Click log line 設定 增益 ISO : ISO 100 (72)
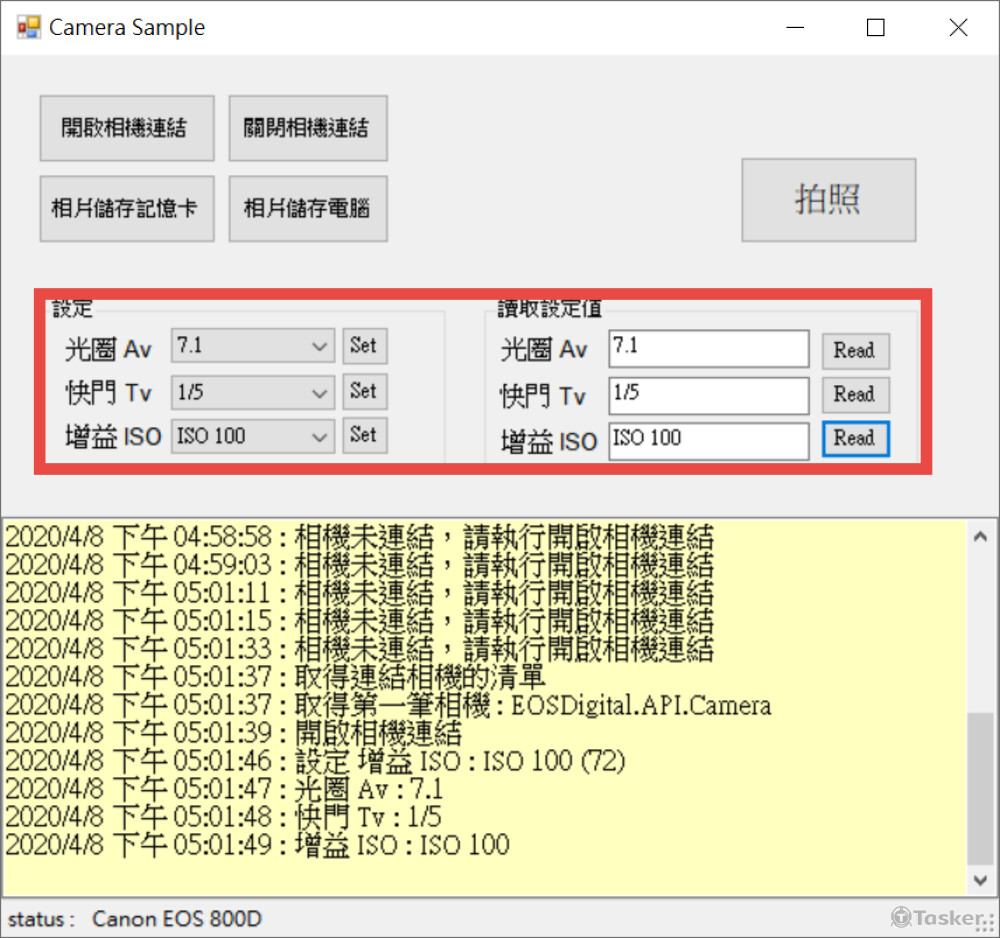Screen dimensions: 1000x938 pos(315,761)
